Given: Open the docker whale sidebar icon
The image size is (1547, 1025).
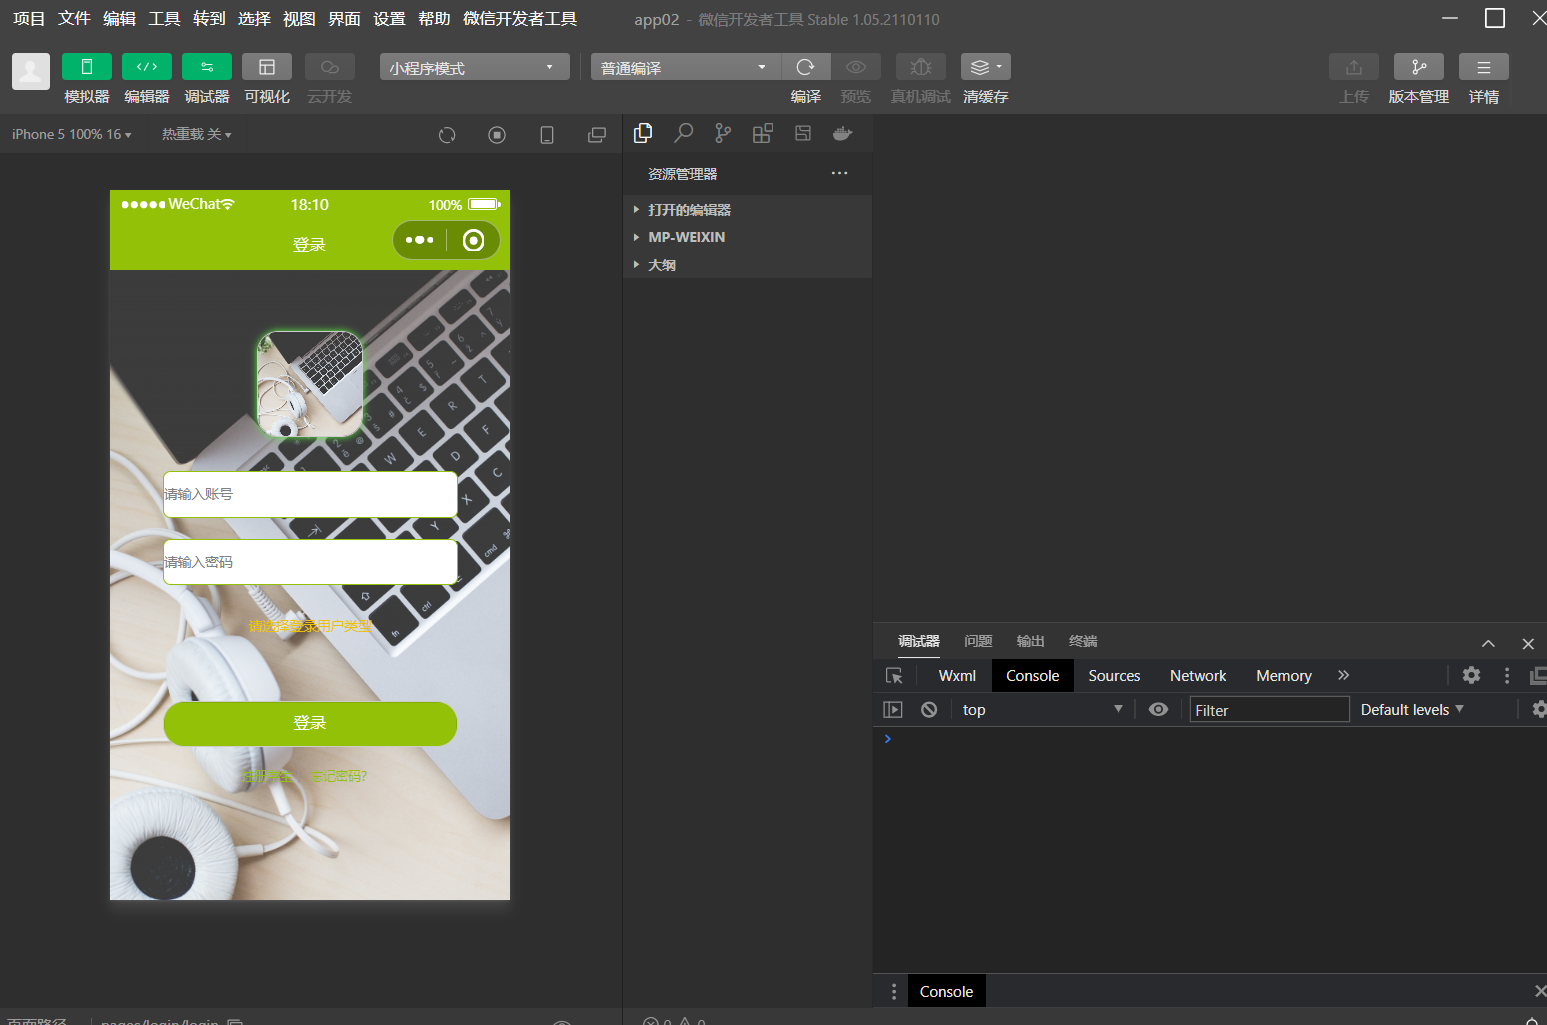Looking at the screenshot, I should click(843, 133).
